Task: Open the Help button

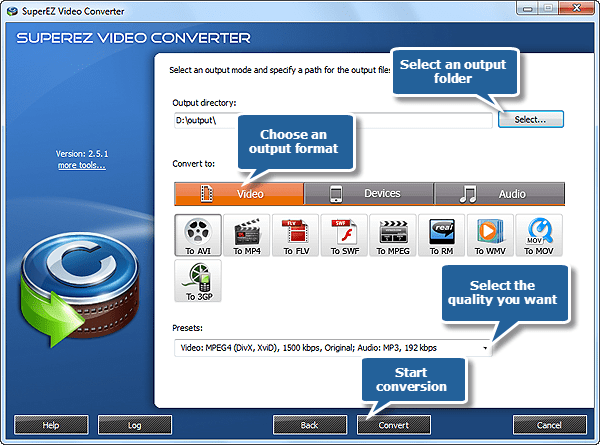Action: tap(51, 425)
